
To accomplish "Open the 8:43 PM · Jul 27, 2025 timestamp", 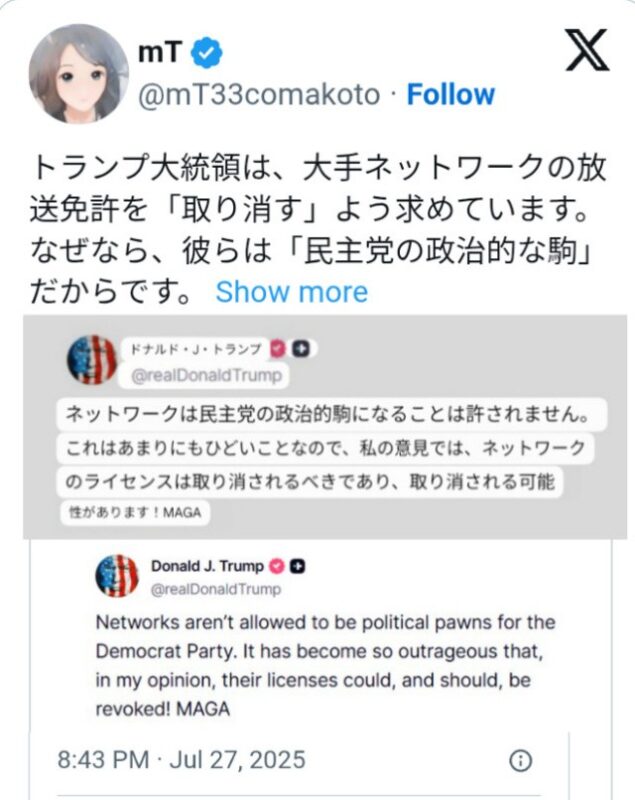I will point(182,759).
